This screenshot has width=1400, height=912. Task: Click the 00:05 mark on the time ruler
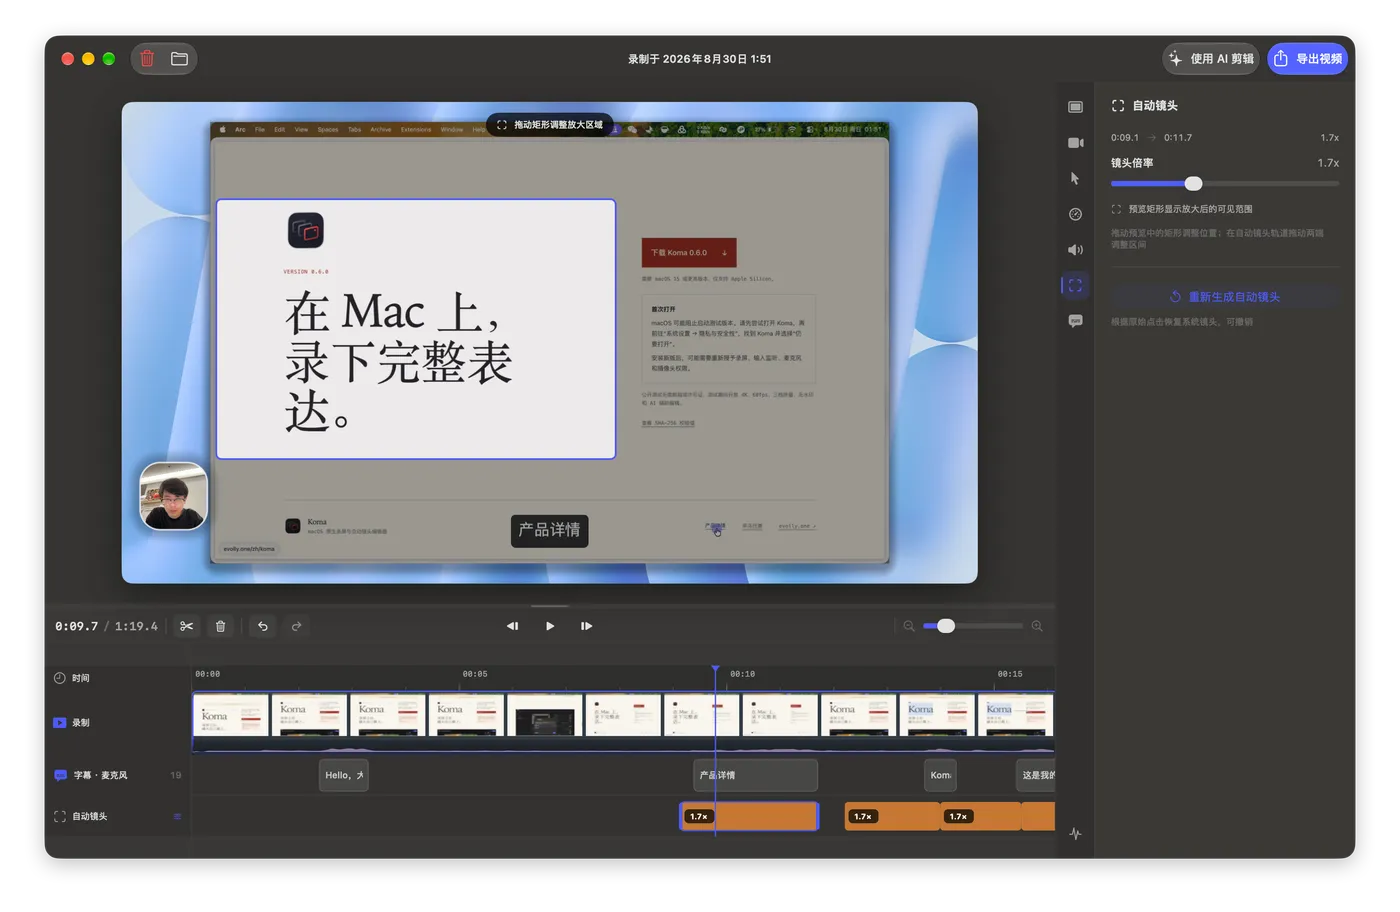[x=475, y=674]
